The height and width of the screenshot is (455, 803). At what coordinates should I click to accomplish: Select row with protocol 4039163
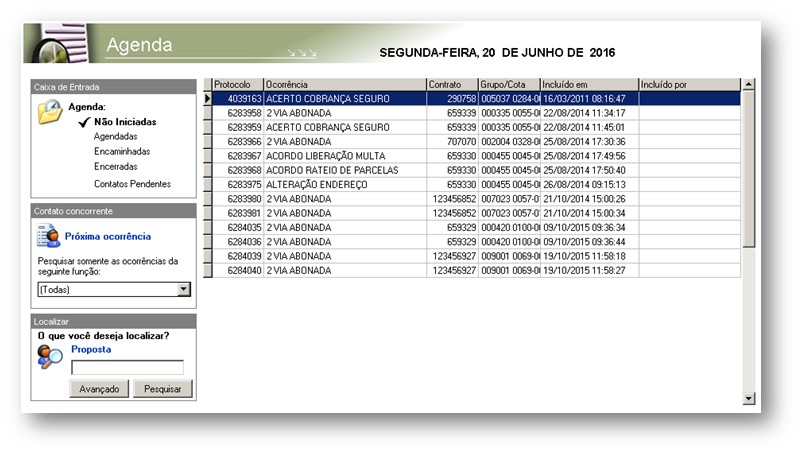click(476, 99)
